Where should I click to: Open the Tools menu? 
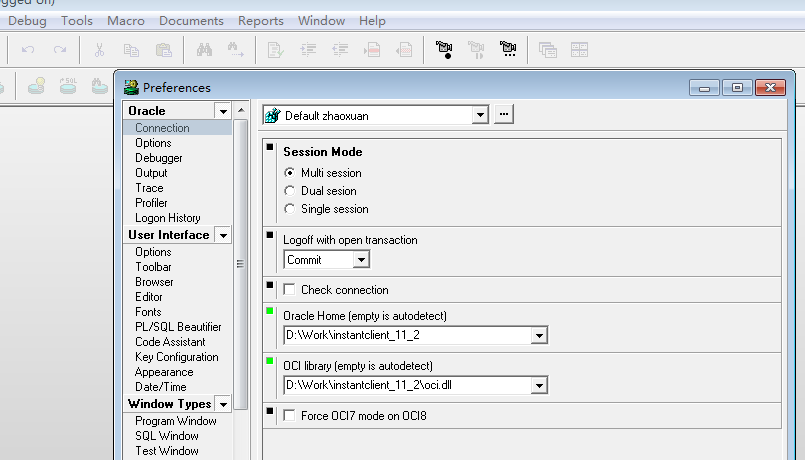pyautogui.click(x=77, y=21)
